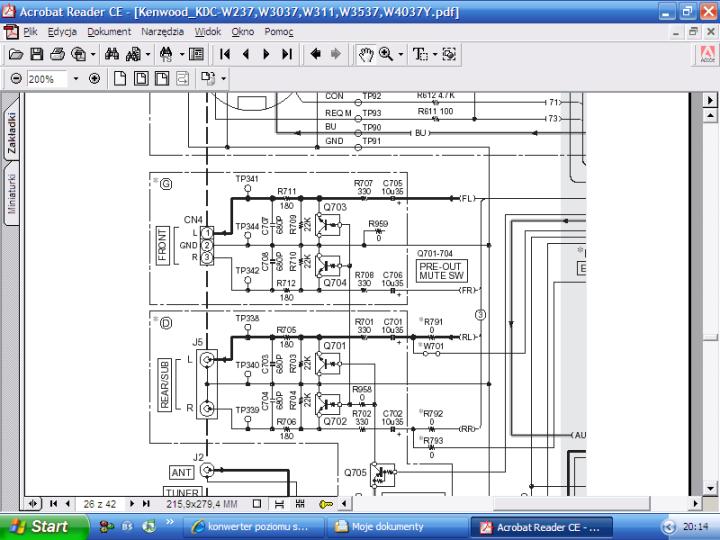The height and width of the screenshot is (540, 720).
Task: Select continuous page layout in status bar
Action: tap(279, 504)
